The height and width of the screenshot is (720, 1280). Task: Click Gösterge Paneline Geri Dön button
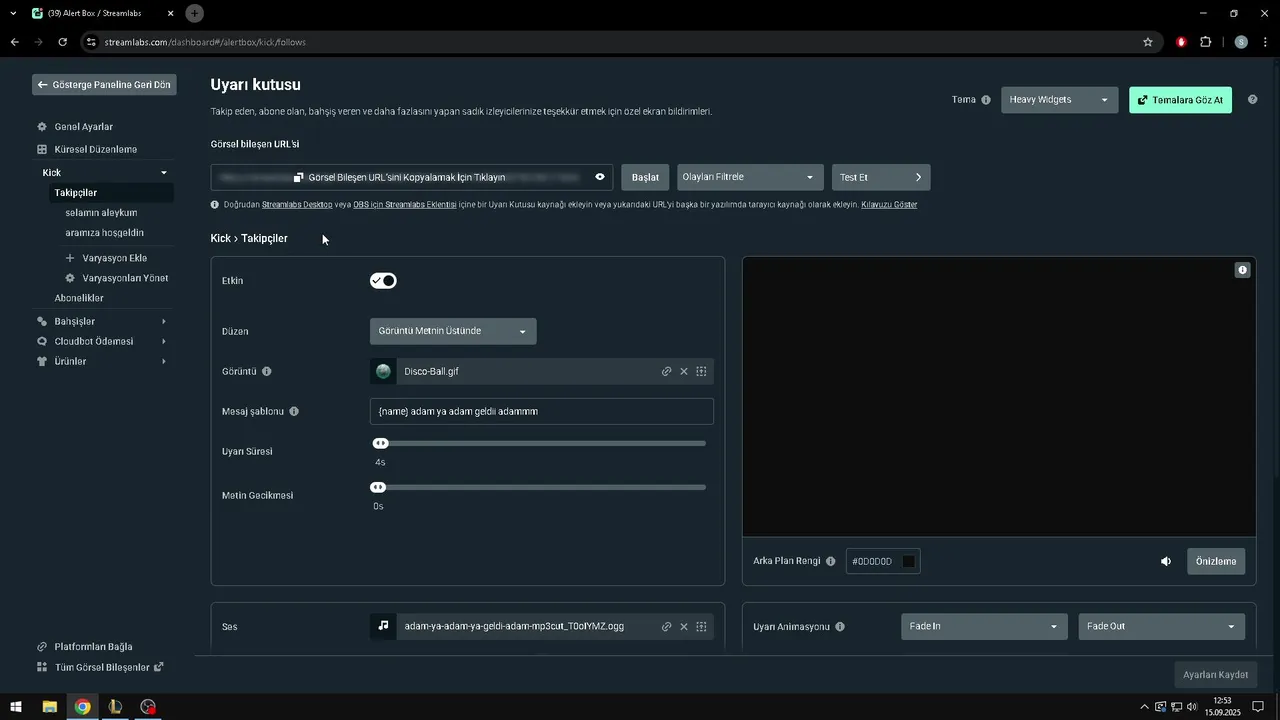pos(104,85)
